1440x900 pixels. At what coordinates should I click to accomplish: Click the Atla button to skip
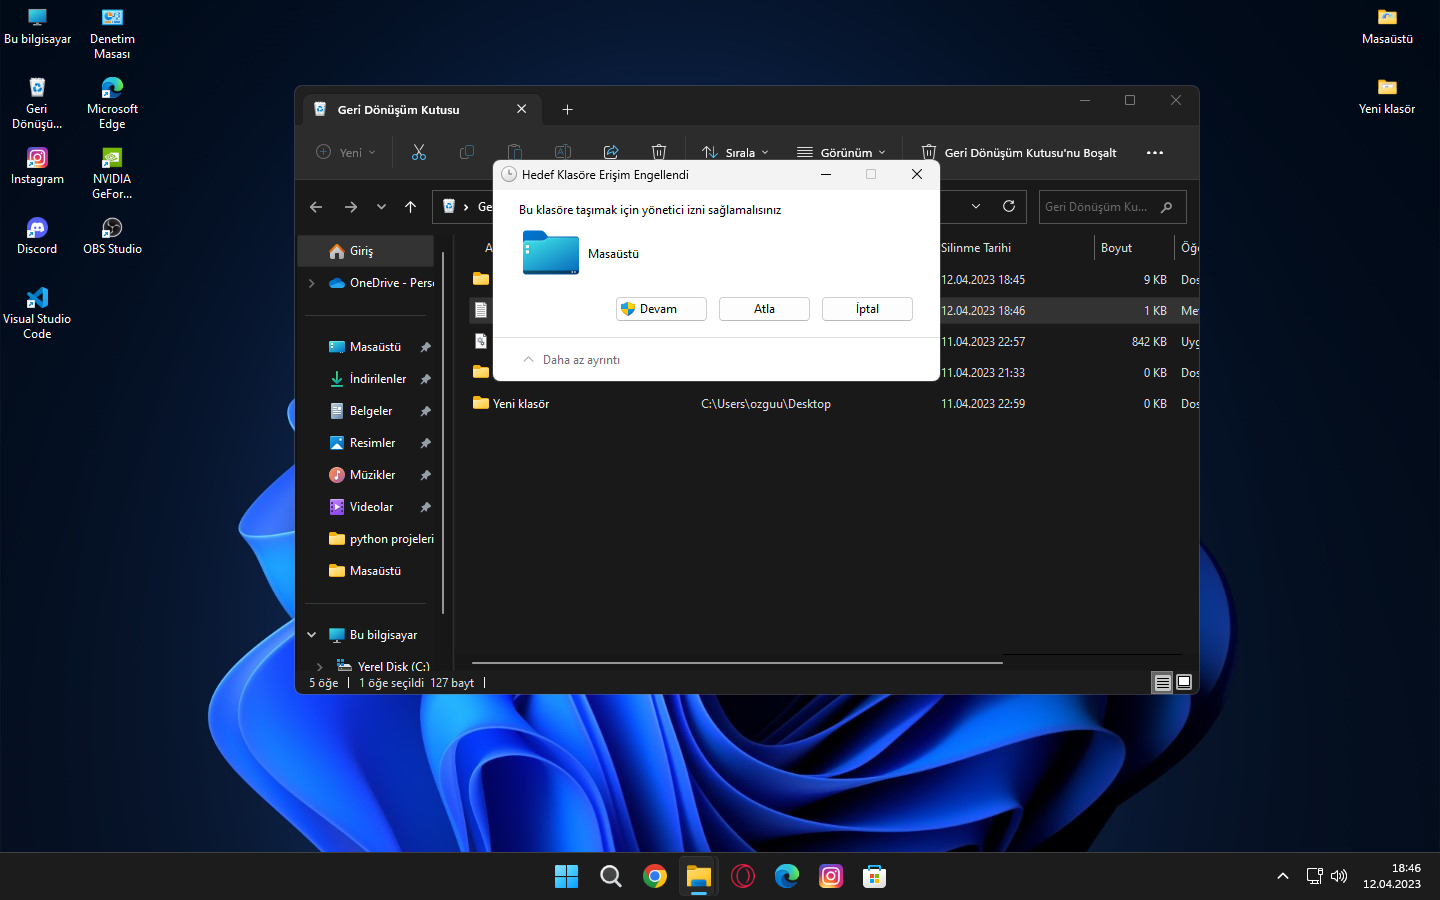pyautogui.click(x=764, y=309)
